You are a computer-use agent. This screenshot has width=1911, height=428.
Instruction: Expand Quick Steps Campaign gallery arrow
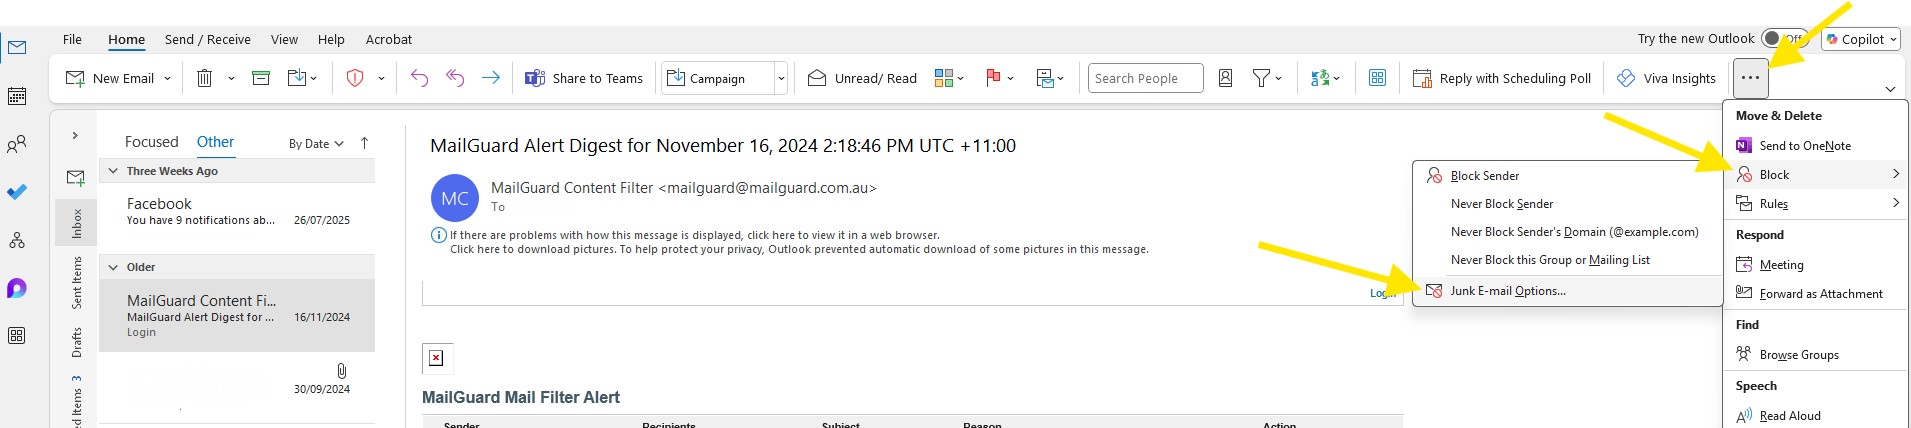coord(781,78)
